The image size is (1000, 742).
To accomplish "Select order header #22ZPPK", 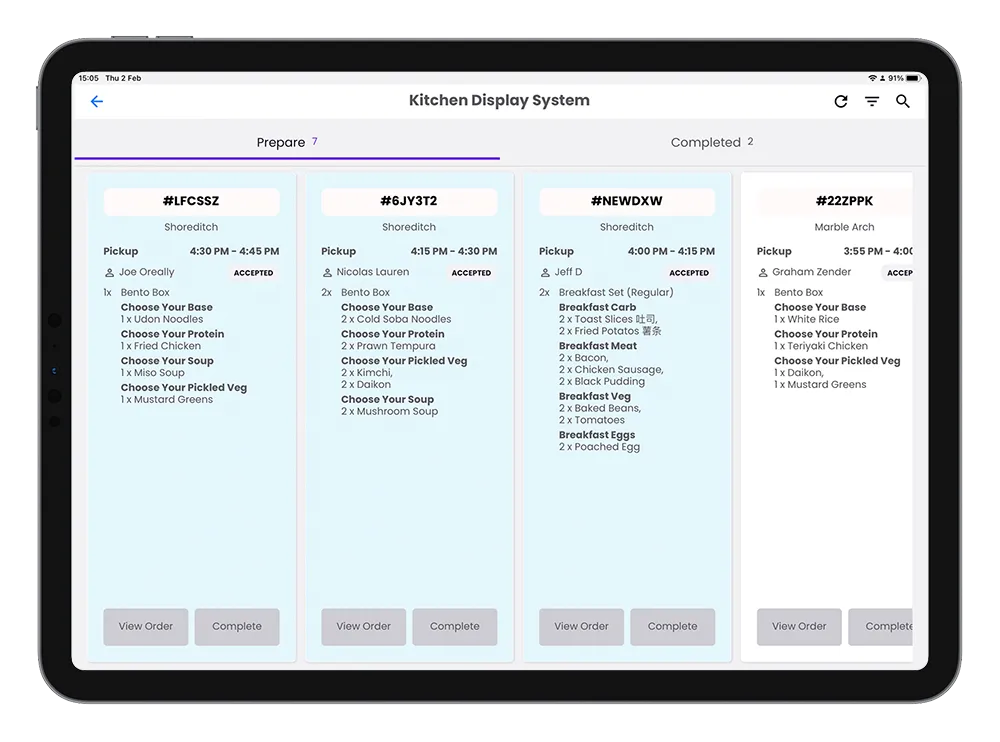I will pos(835,201).
